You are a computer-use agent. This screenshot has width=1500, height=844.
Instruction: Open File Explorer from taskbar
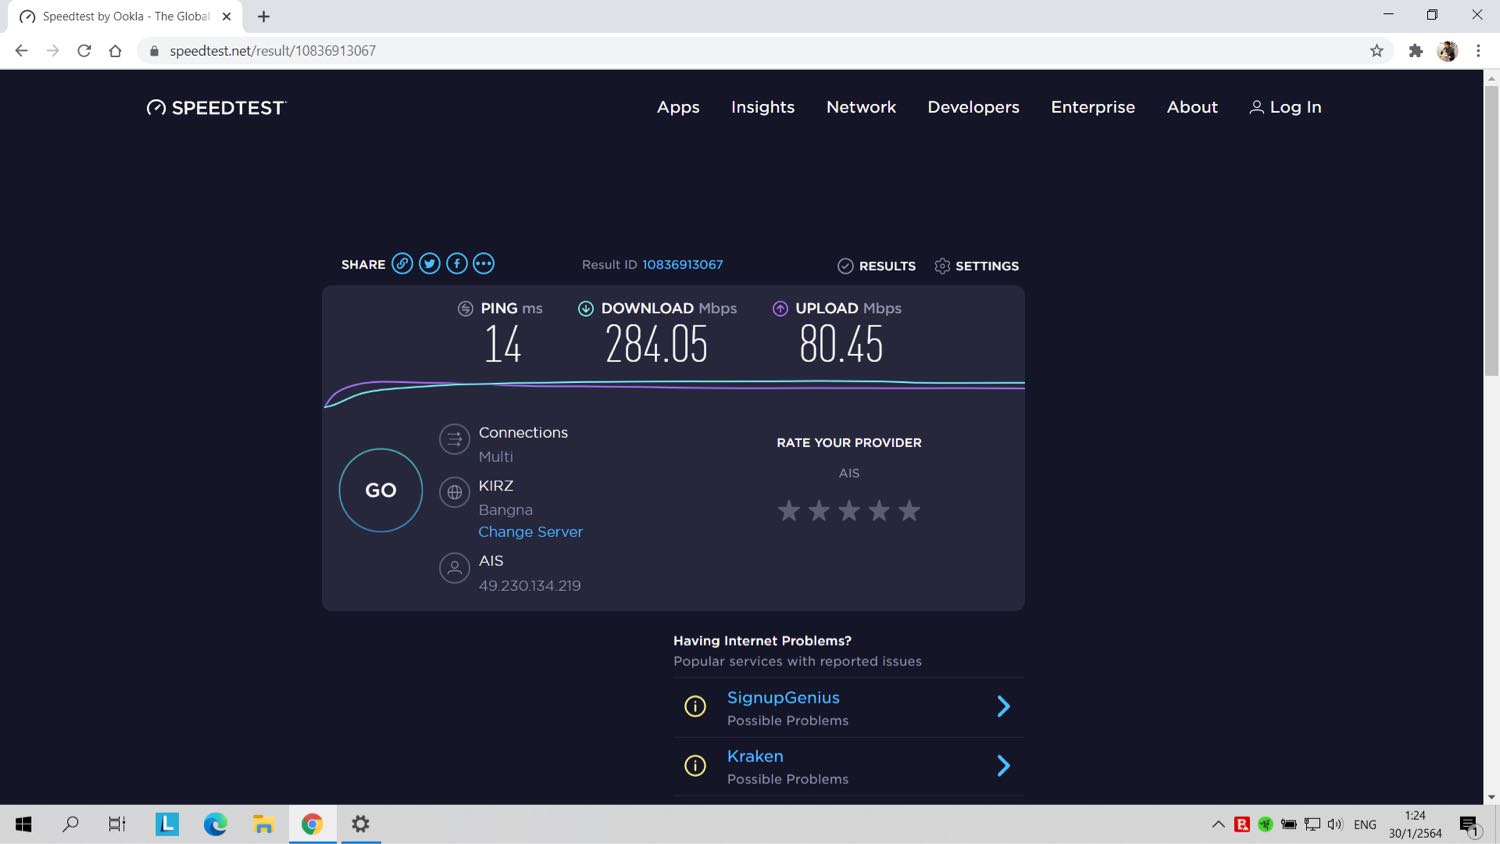pos(263,824)
